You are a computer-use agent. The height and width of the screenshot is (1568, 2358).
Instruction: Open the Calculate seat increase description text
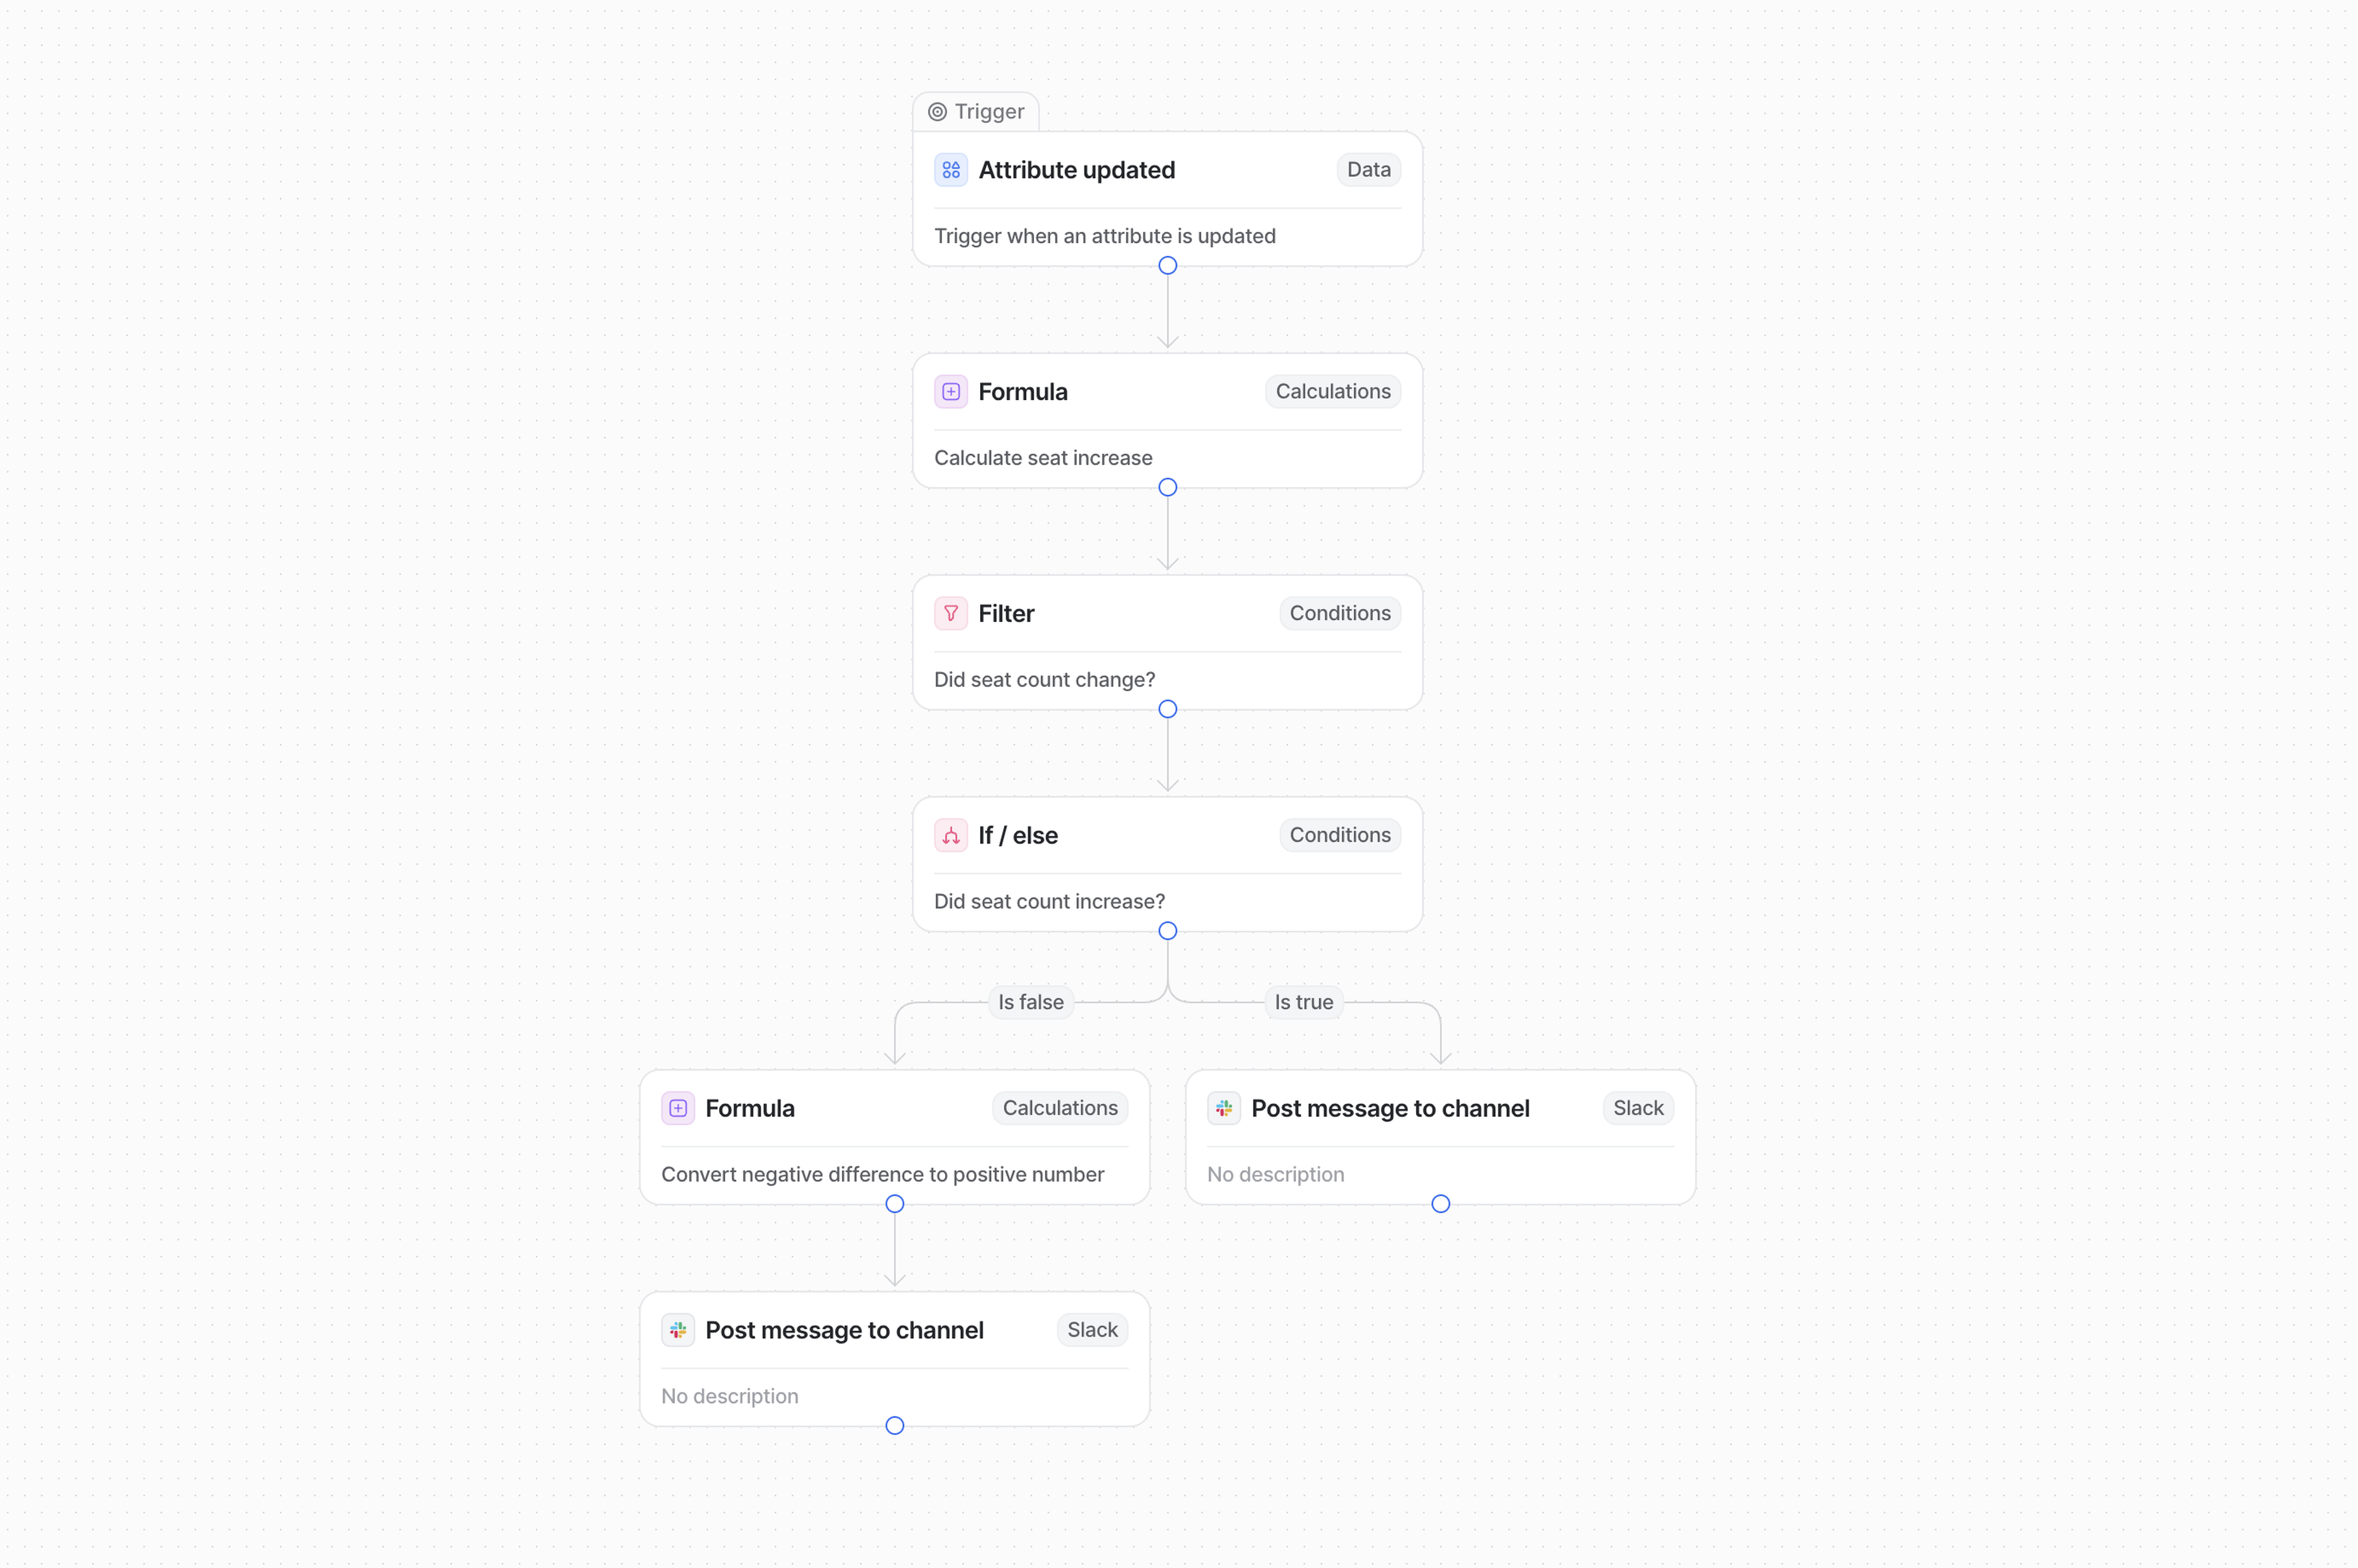(x=1043, y=458)
